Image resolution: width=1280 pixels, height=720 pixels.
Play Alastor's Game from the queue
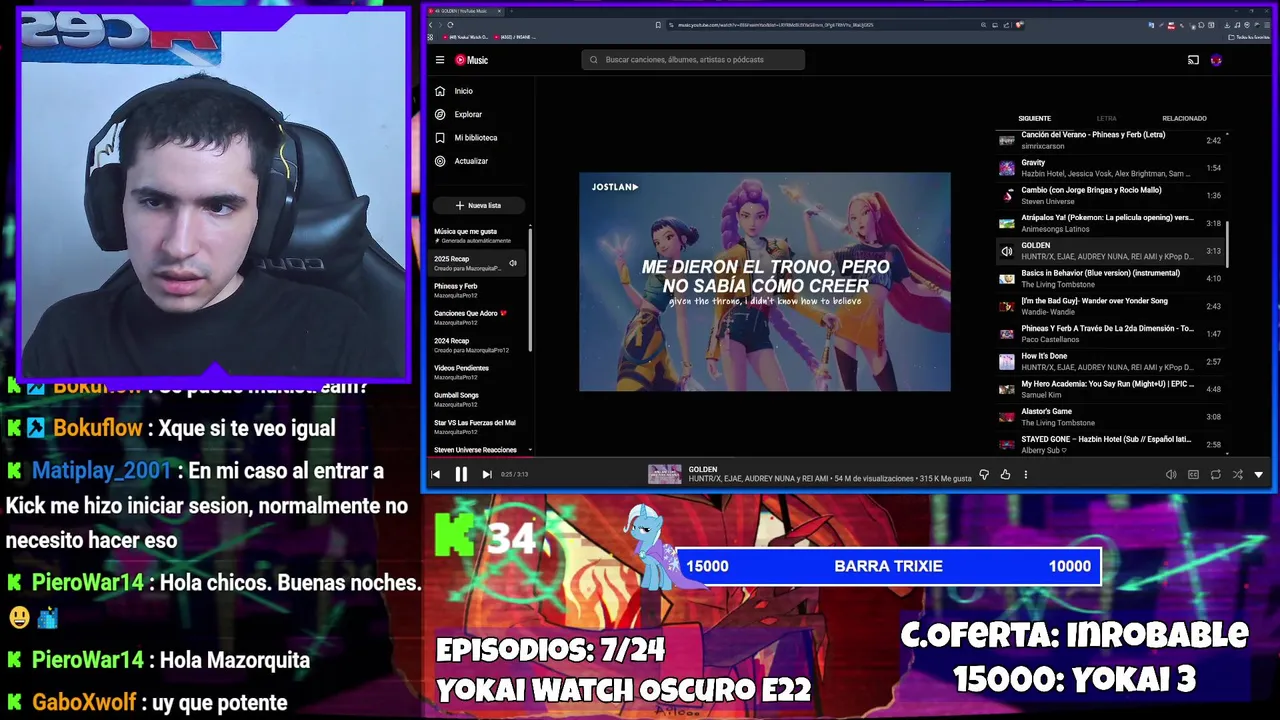1110,417
